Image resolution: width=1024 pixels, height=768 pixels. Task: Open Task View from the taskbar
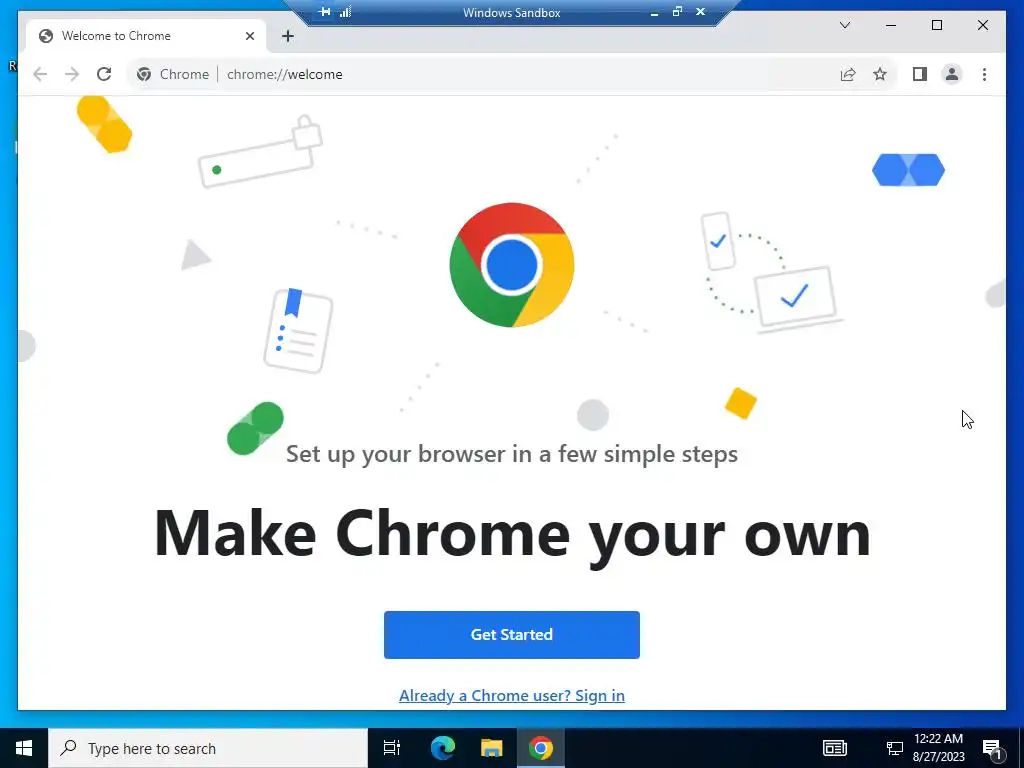pyautogui.click(x=392, y=748)
